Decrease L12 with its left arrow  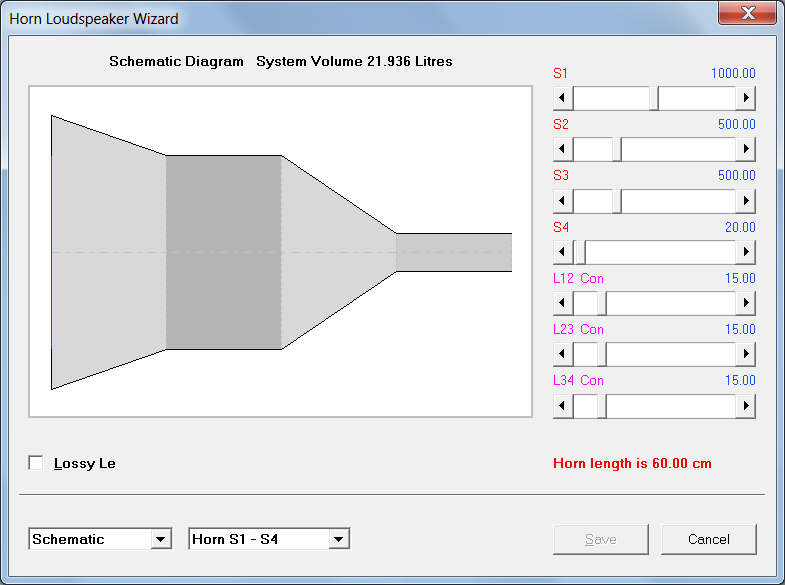click(x=563, y=302)
